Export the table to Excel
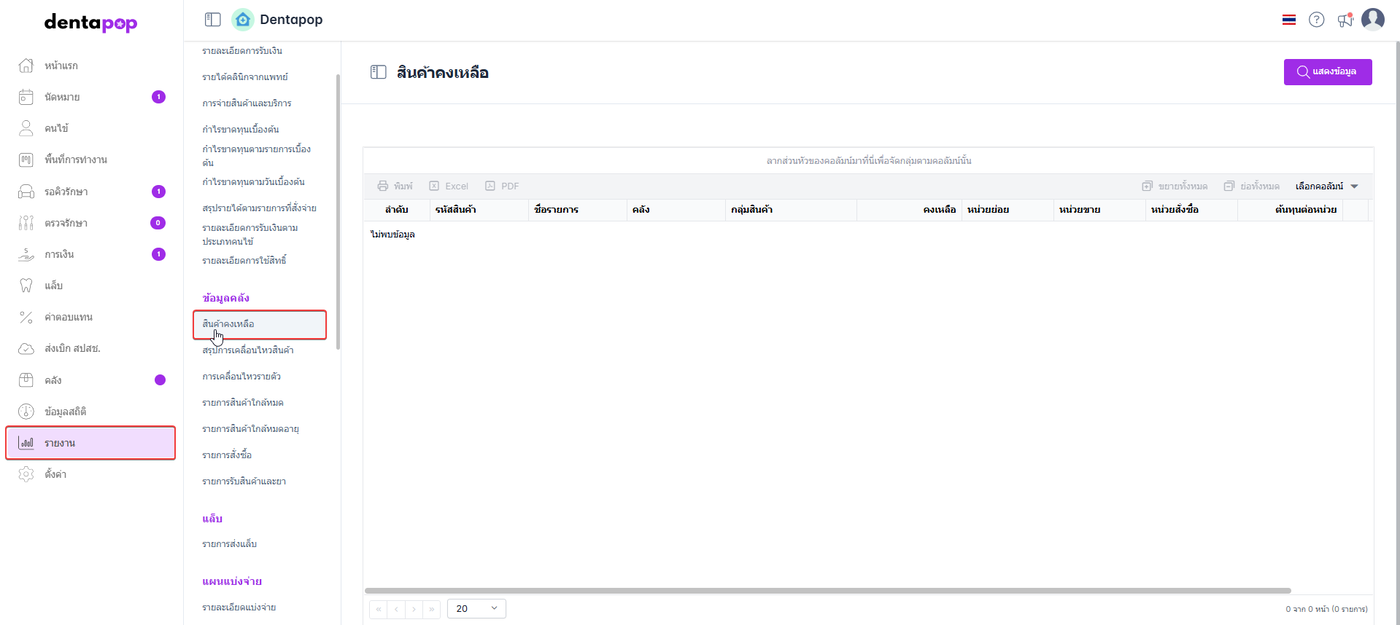Viewport: 1400px width, 625px height. point(448,186)
